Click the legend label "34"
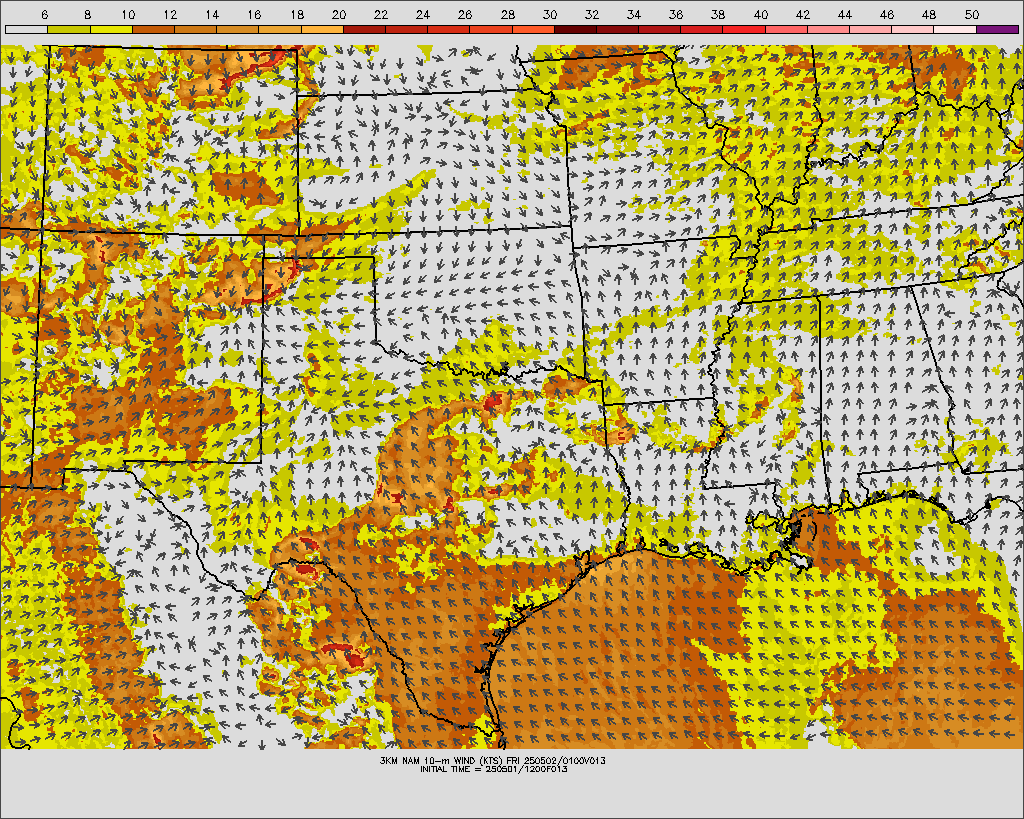The image size is (1024, 819). [634, 14]
